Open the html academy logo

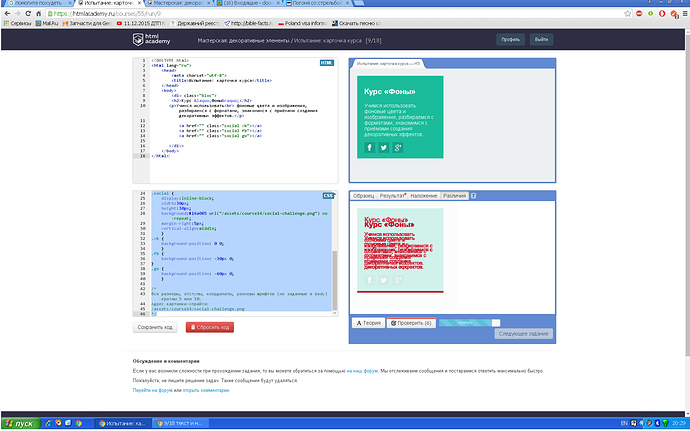[x=151, y=39]
